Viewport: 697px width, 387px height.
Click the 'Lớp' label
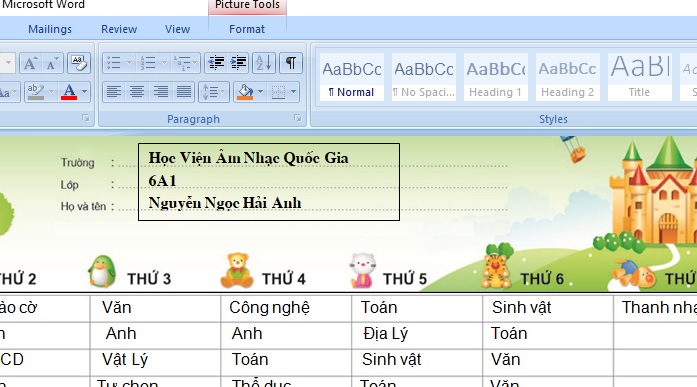pos(70,184)
